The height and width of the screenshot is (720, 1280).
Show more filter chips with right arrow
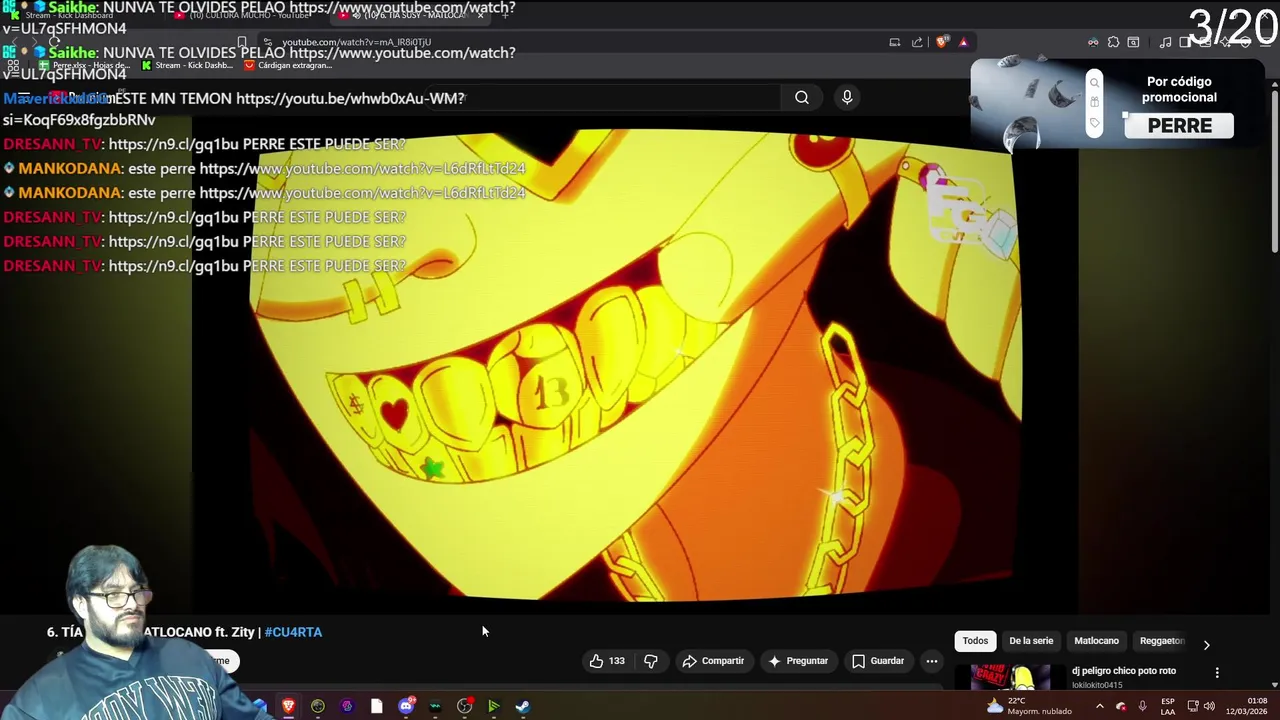click(x=1206, y=644)
